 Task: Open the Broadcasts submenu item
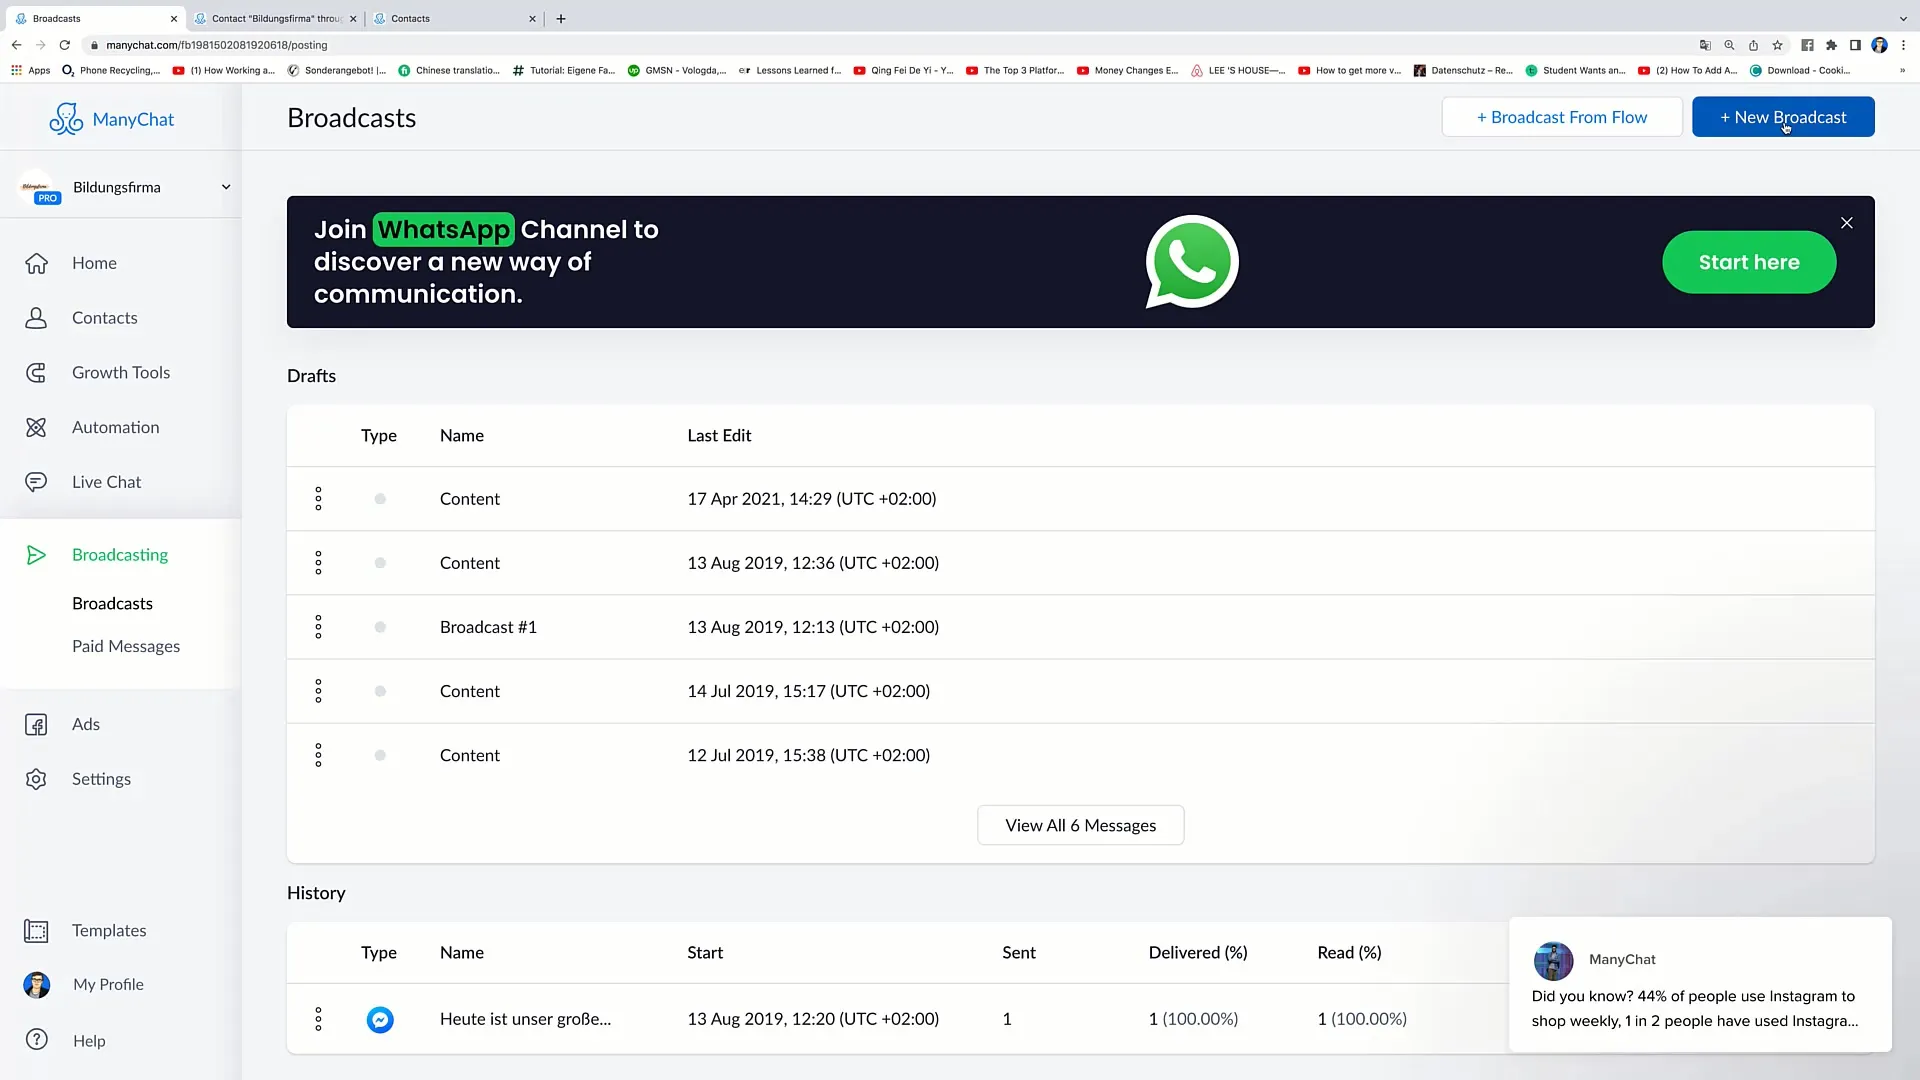112,603
